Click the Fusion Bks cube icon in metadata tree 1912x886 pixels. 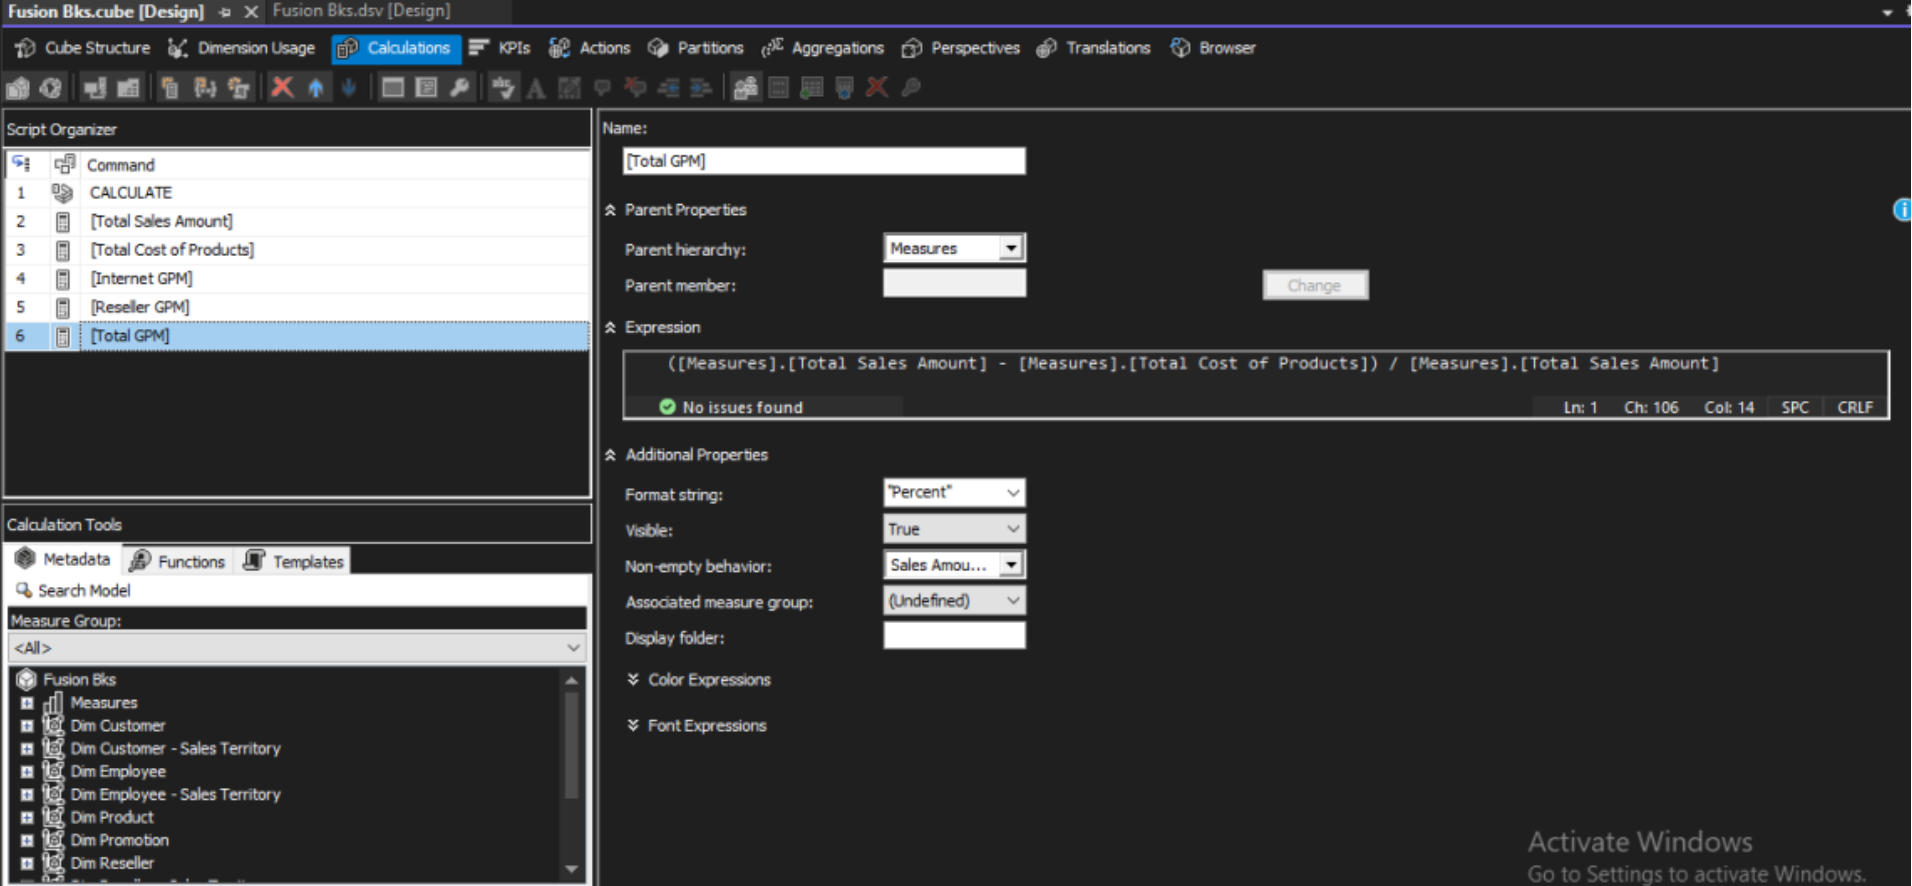pos(27,680)
